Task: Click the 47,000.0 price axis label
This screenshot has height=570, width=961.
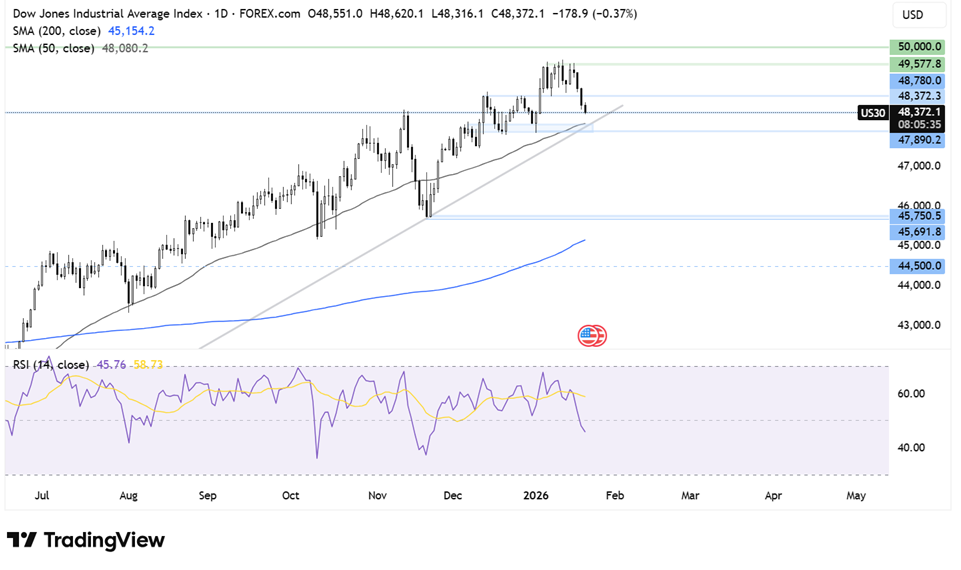Action: [x=919, y=166]
